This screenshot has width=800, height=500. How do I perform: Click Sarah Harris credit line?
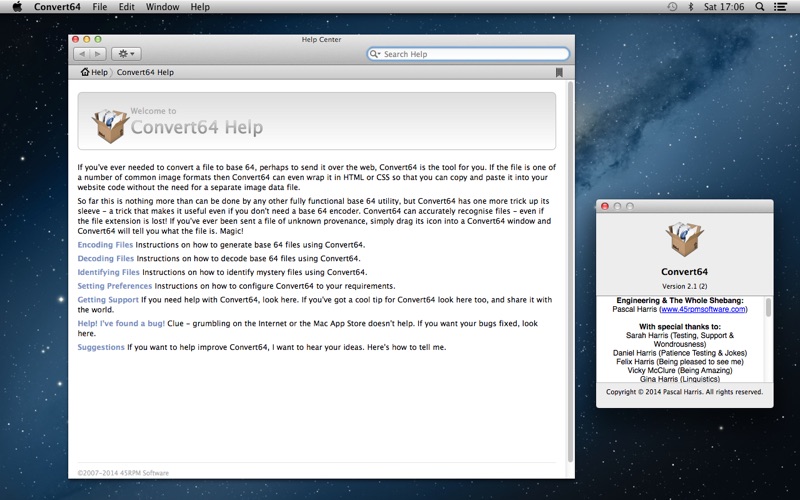tap(680, 340)
